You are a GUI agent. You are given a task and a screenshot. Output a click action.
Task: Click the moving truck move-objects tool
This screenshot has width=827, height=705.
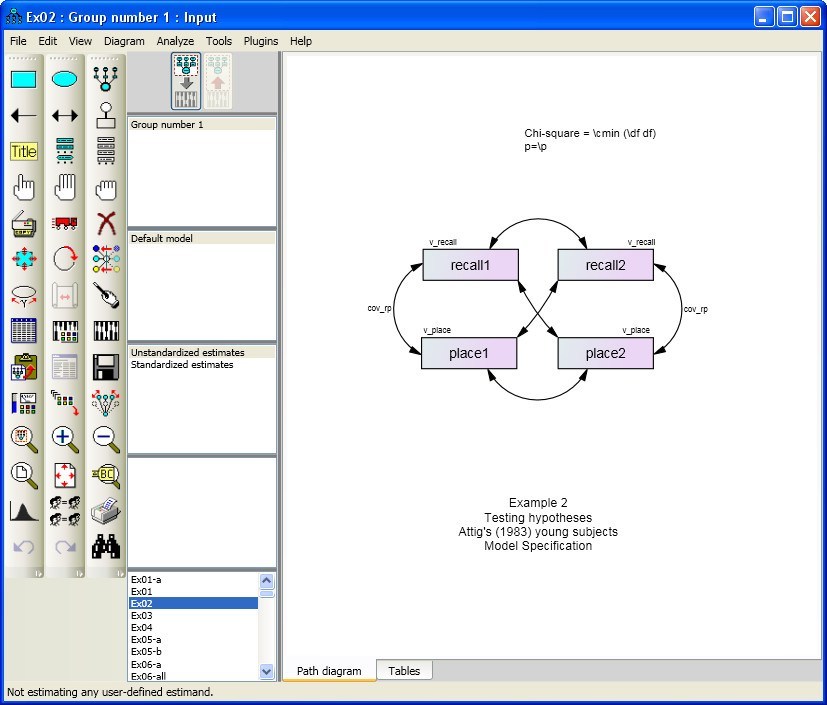65,223
